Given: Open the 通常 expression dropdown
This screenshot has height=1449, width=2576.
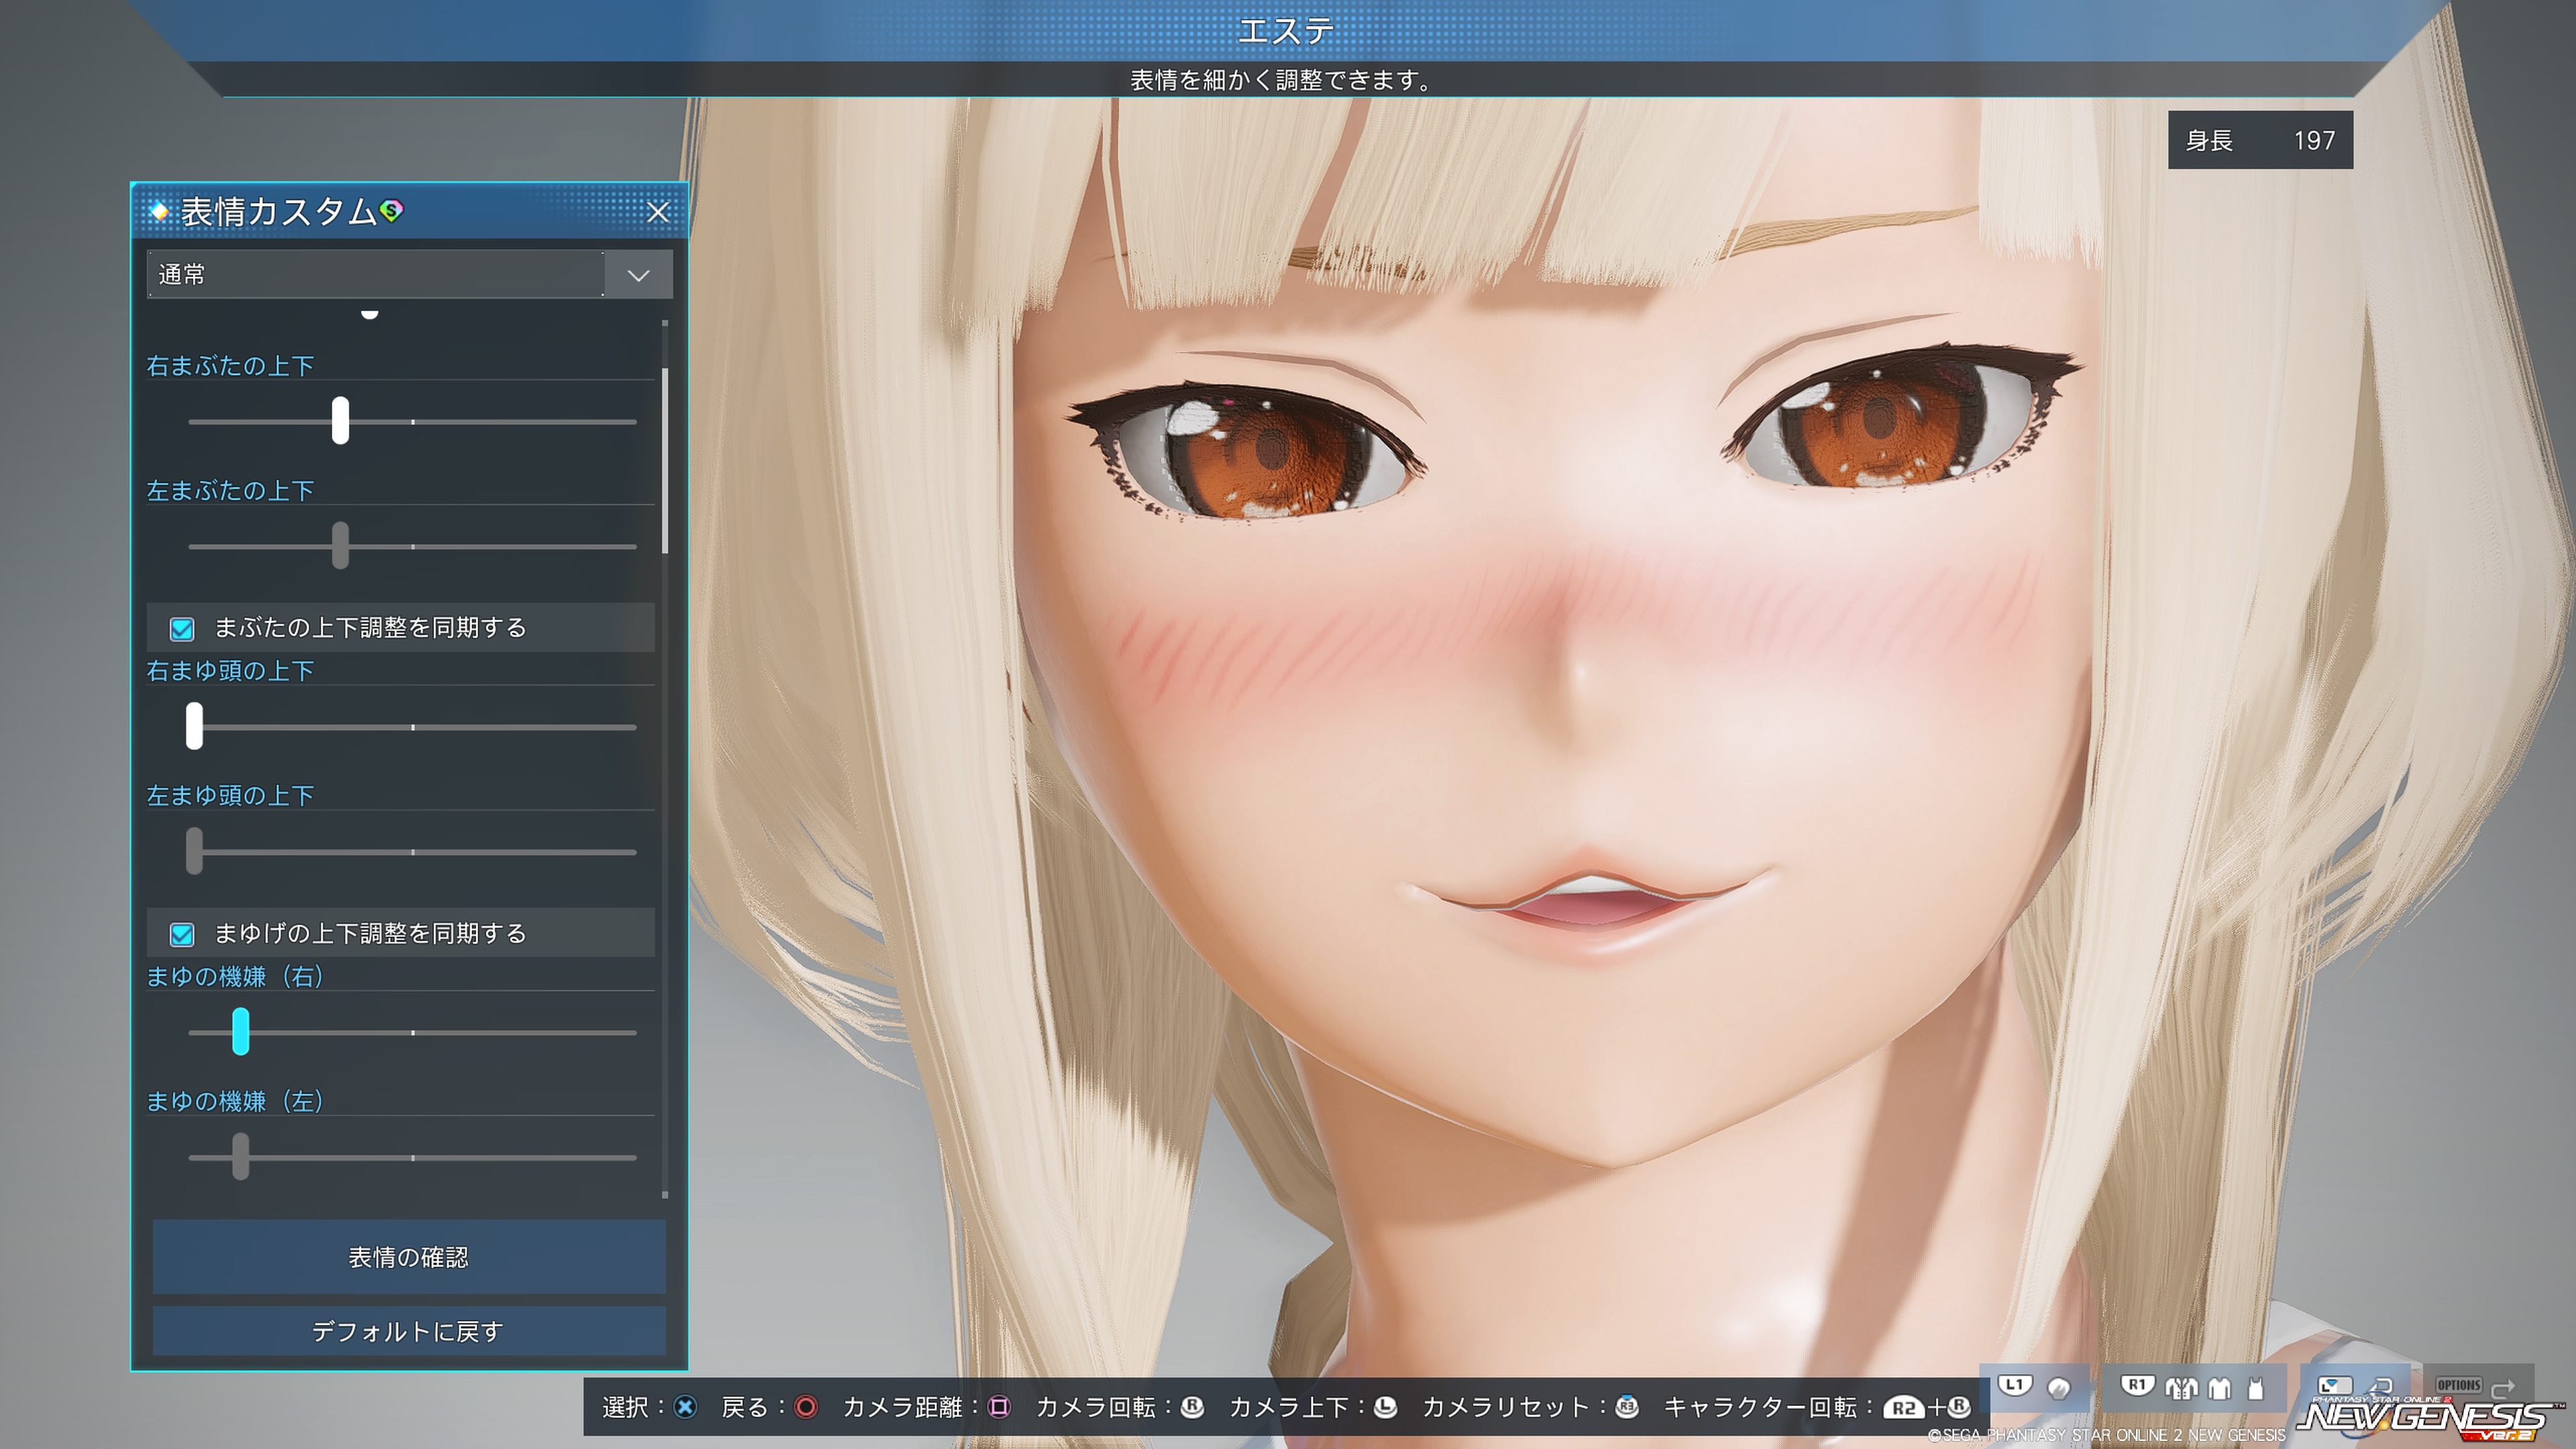Looking at the screenshot, I should (x=375, y=274).
